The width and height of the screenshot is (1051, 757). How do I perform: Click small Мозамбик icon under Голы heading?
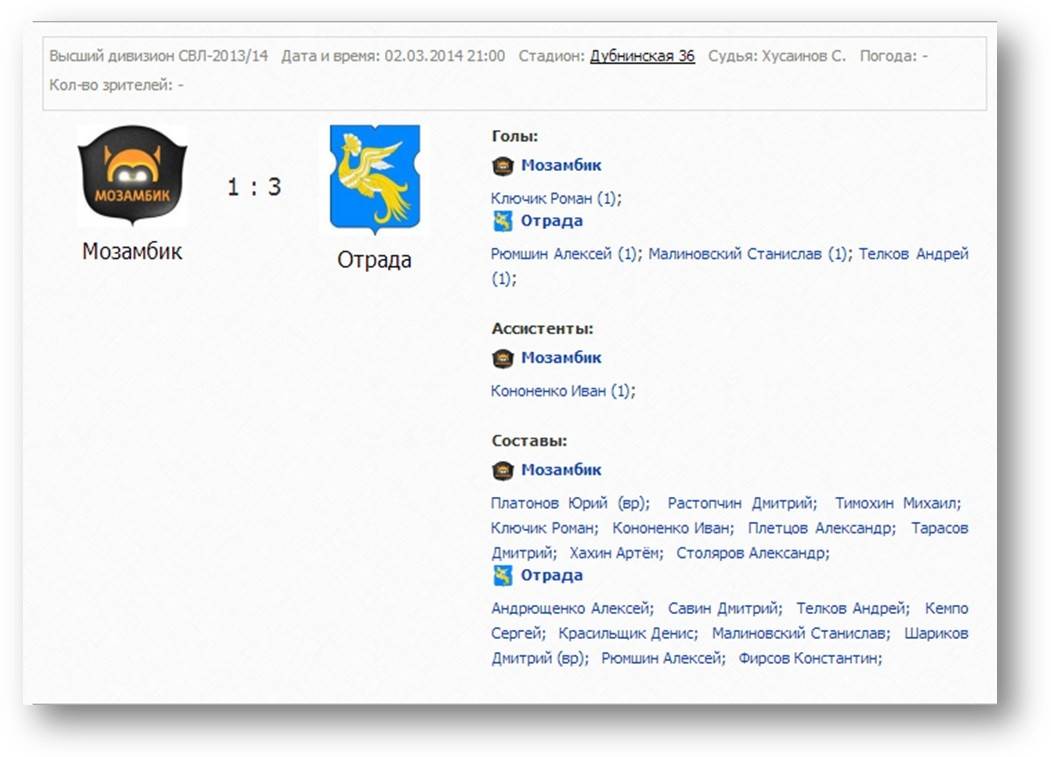503,166
